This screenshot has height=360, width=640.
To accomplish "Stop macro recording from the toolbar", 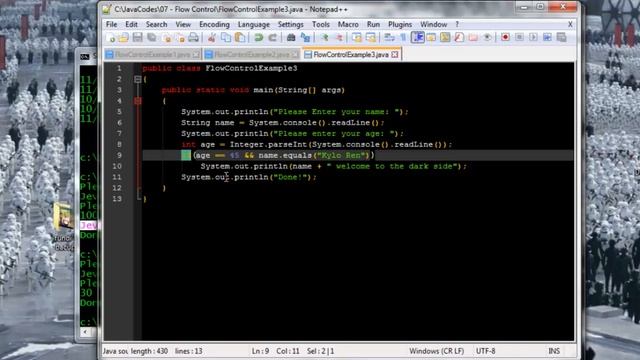I will (519, 38).
